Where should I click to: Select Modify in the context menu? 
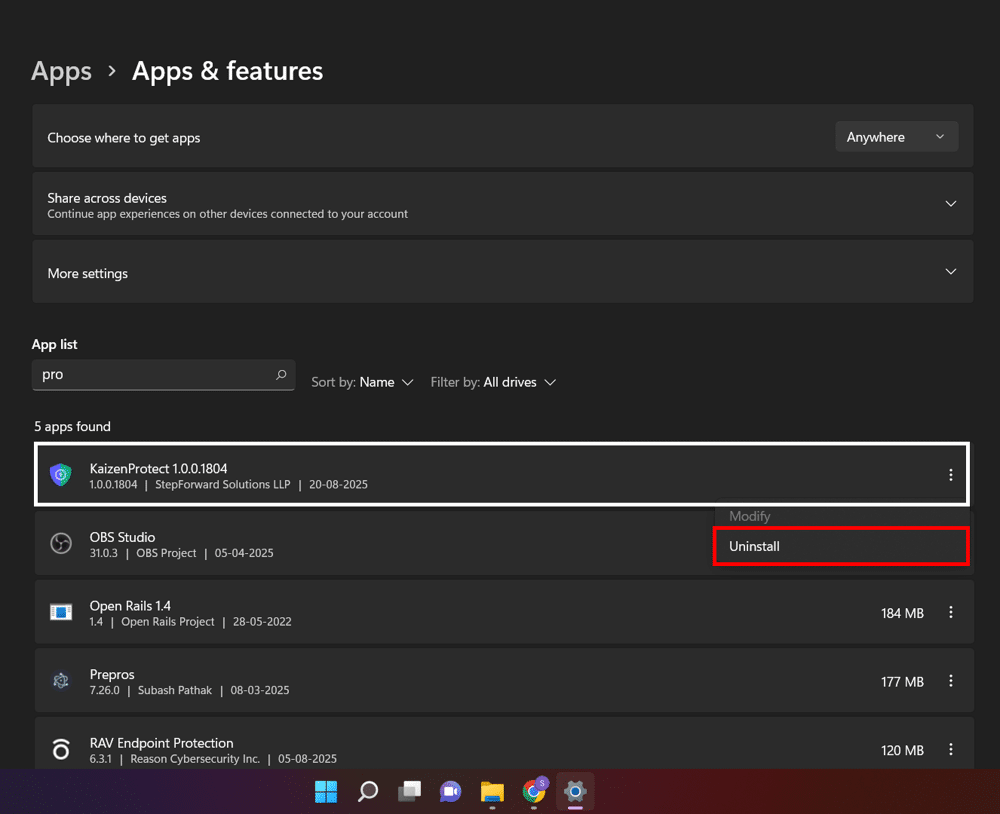point(750,516)
